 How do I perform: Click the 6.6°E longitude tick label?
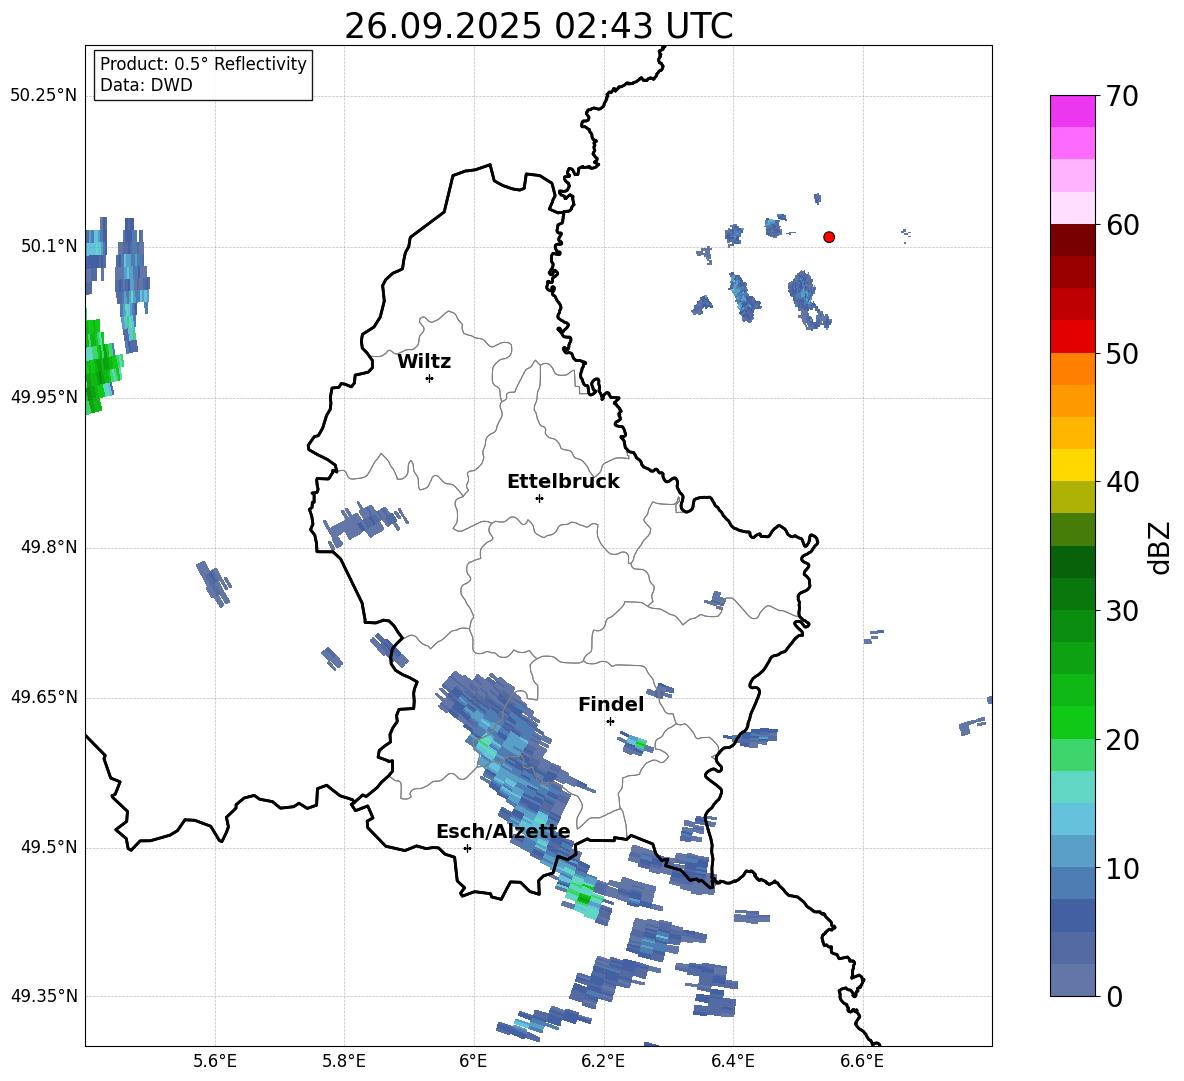pyautogui.click(x=862, y=1061)
